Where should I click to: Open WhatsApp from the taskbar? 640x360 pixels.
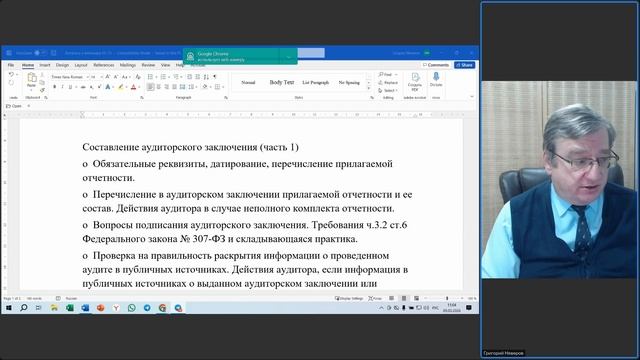[131, 308]
